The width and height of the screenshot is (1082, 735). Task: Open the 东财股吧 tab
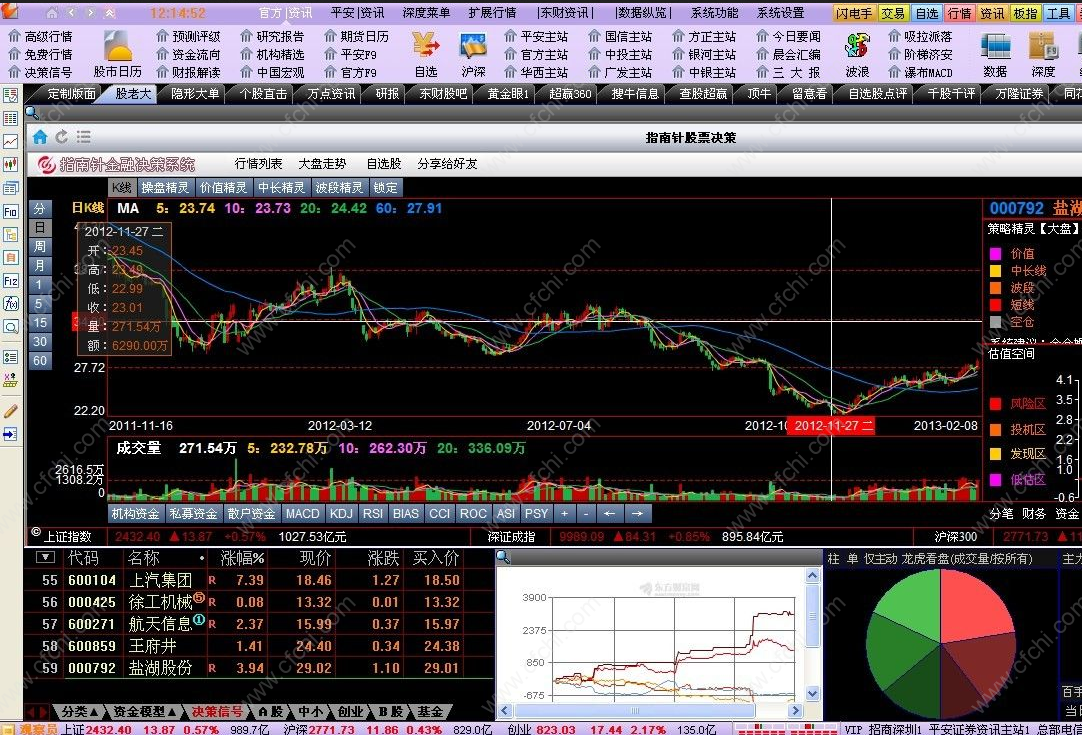click(x=443, y=94)
